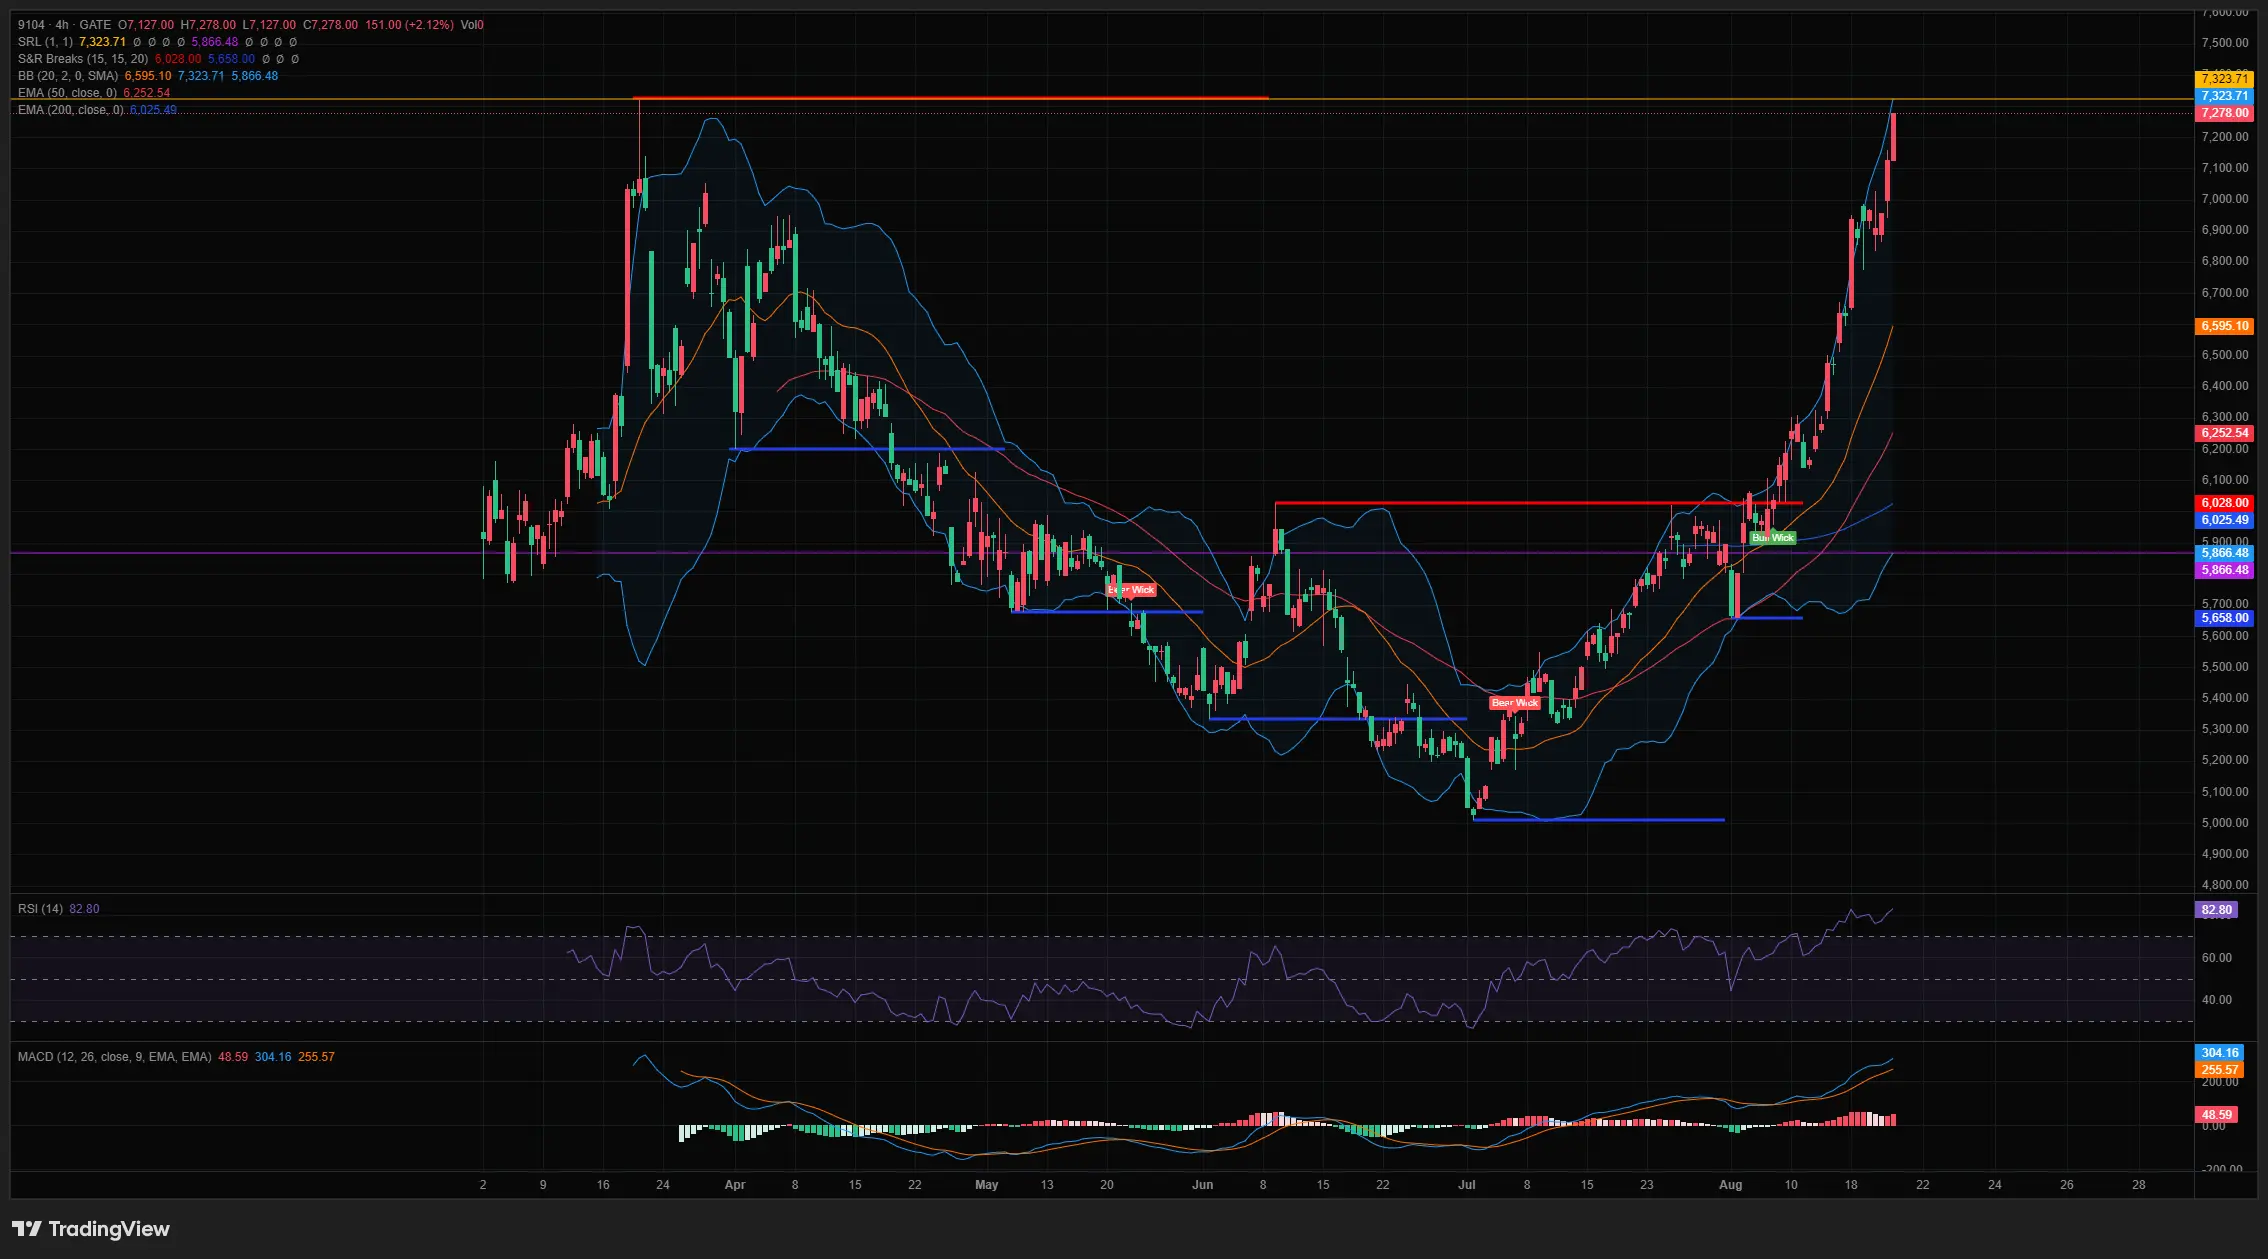Viewport: 2268px width, 1259px height.
Task: Click the Bear Wick label near early July
Action: 1515,703
